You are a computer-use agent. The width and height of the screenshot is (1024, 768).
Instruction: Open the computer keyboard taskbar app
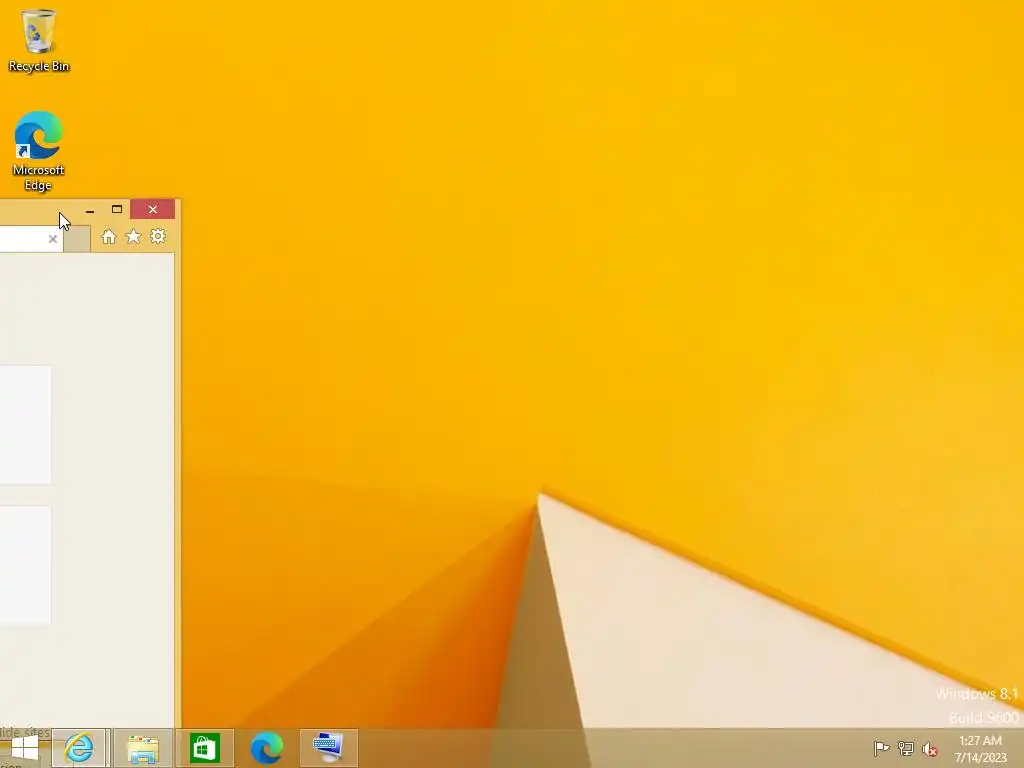328,748
